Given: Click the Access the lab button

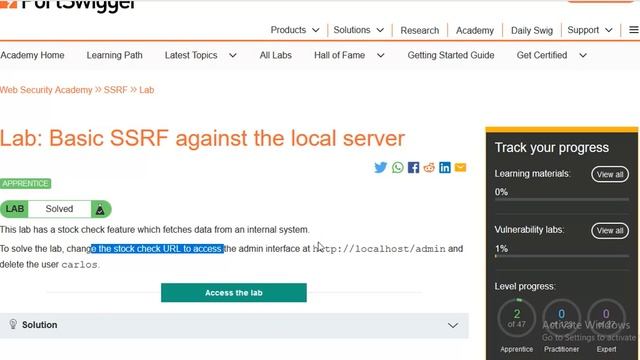Looking at the screenshot, I should pyautogui.click(x=234, y=293).
